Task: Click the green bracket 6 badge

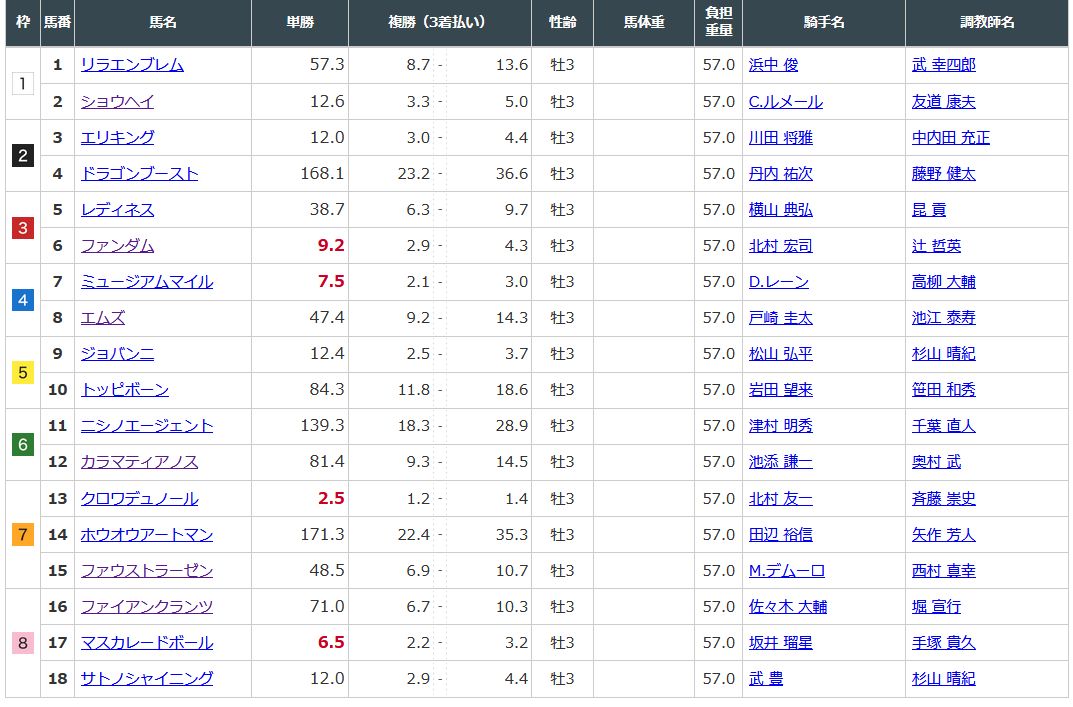Action: pyautogui.click(x=23, y=444)
